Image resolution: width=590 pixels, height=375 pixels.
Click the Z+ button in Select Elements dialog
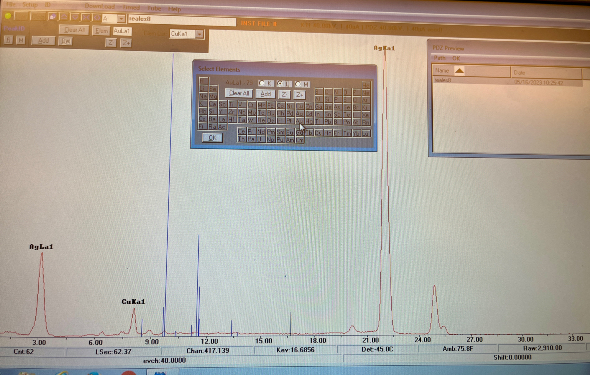pyautogui.click(x=299, y=94)
